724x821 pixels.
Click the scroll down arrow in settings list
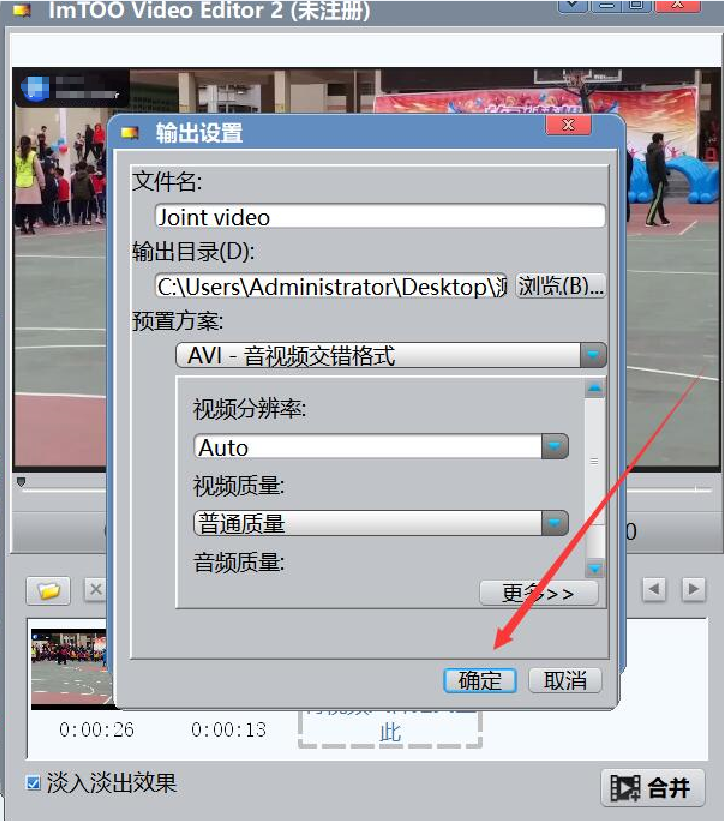coord(595,568)
